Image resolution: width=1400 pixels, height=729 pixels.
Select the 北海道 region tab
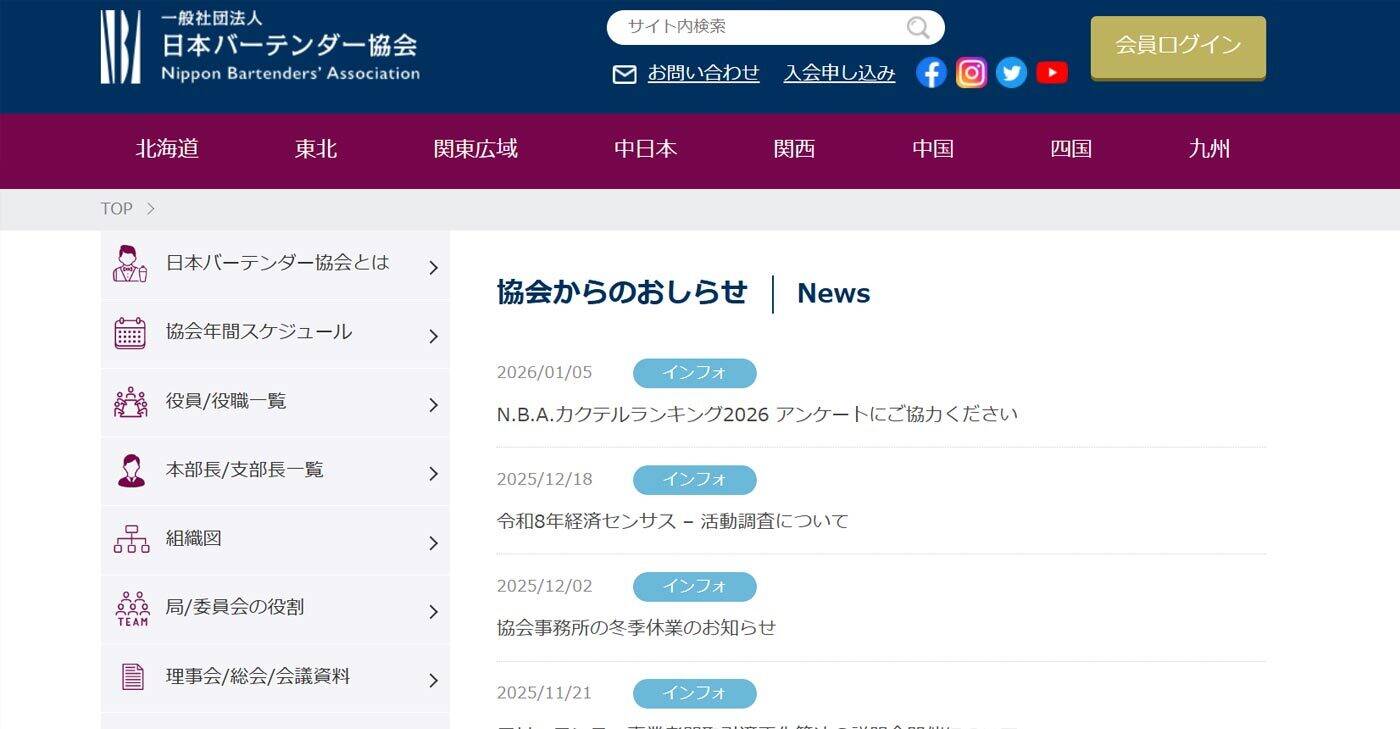click(x=167, y=149)
